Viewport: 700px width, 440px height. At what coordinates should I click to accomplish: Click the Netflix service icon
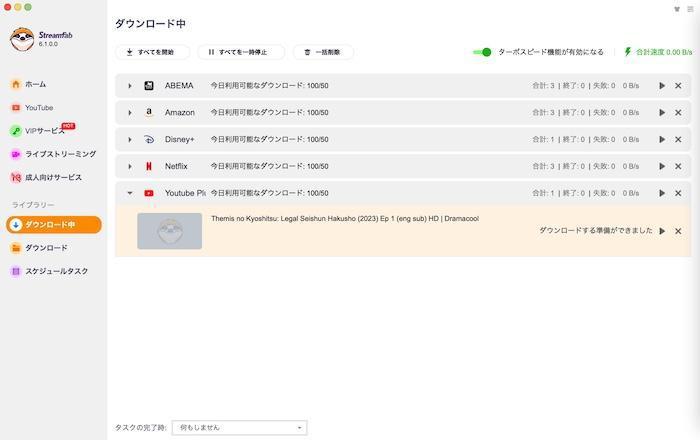click(x=149, y=166)
